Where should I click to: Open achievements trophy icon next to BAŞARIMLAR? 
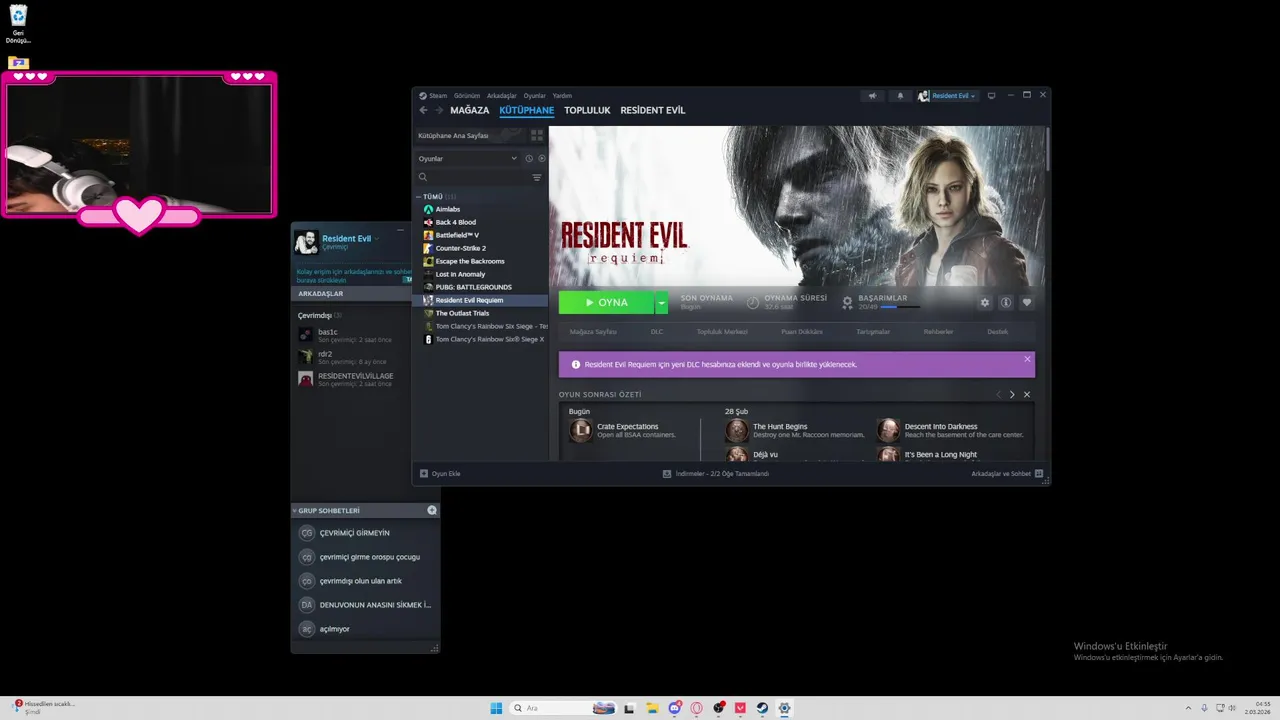(x=848, y=302)
